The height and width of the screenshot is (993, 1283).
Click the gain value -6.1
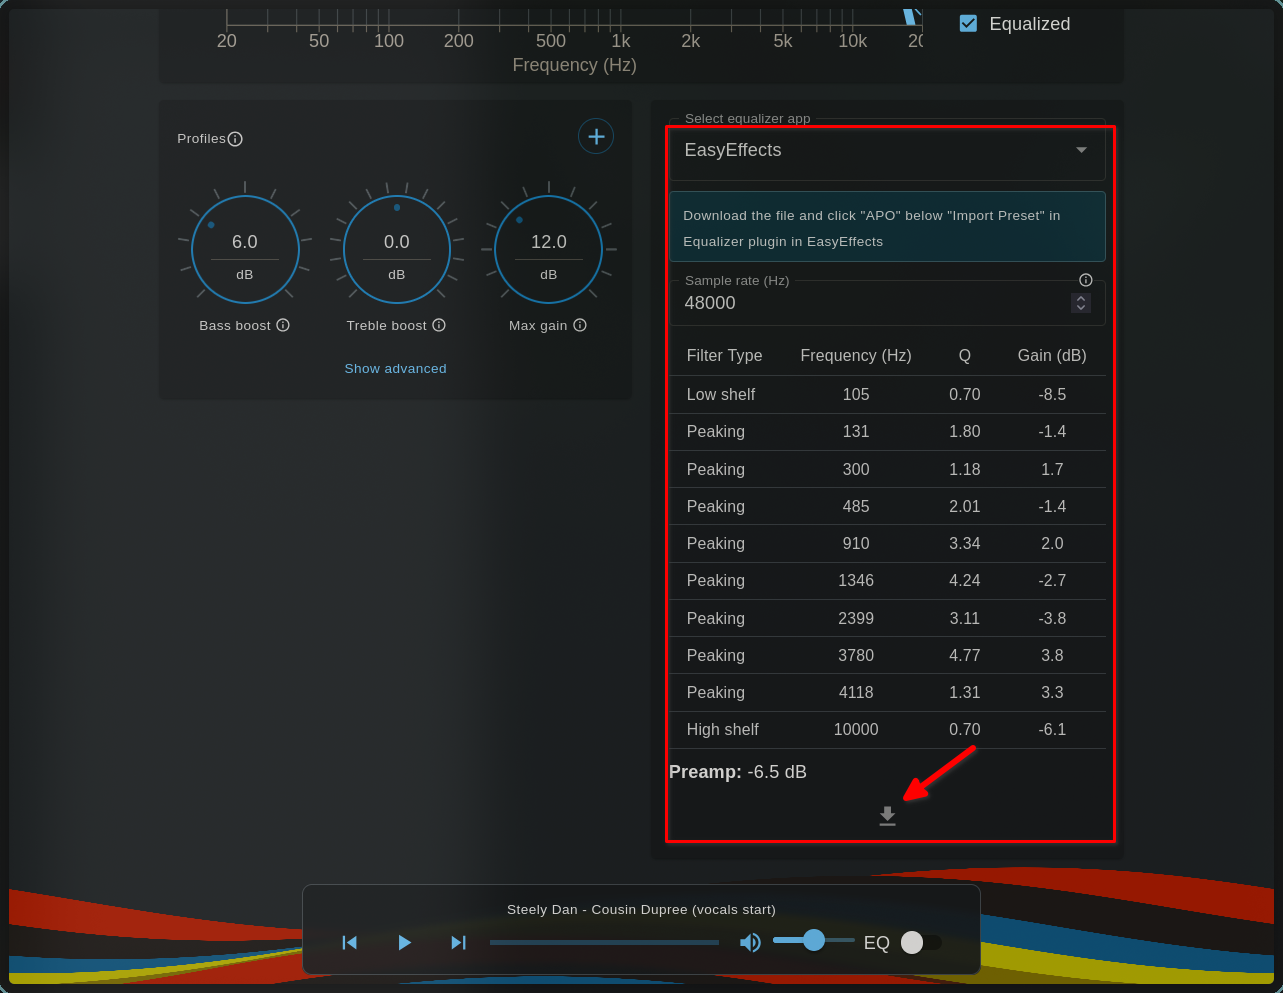pos(1052,729)
